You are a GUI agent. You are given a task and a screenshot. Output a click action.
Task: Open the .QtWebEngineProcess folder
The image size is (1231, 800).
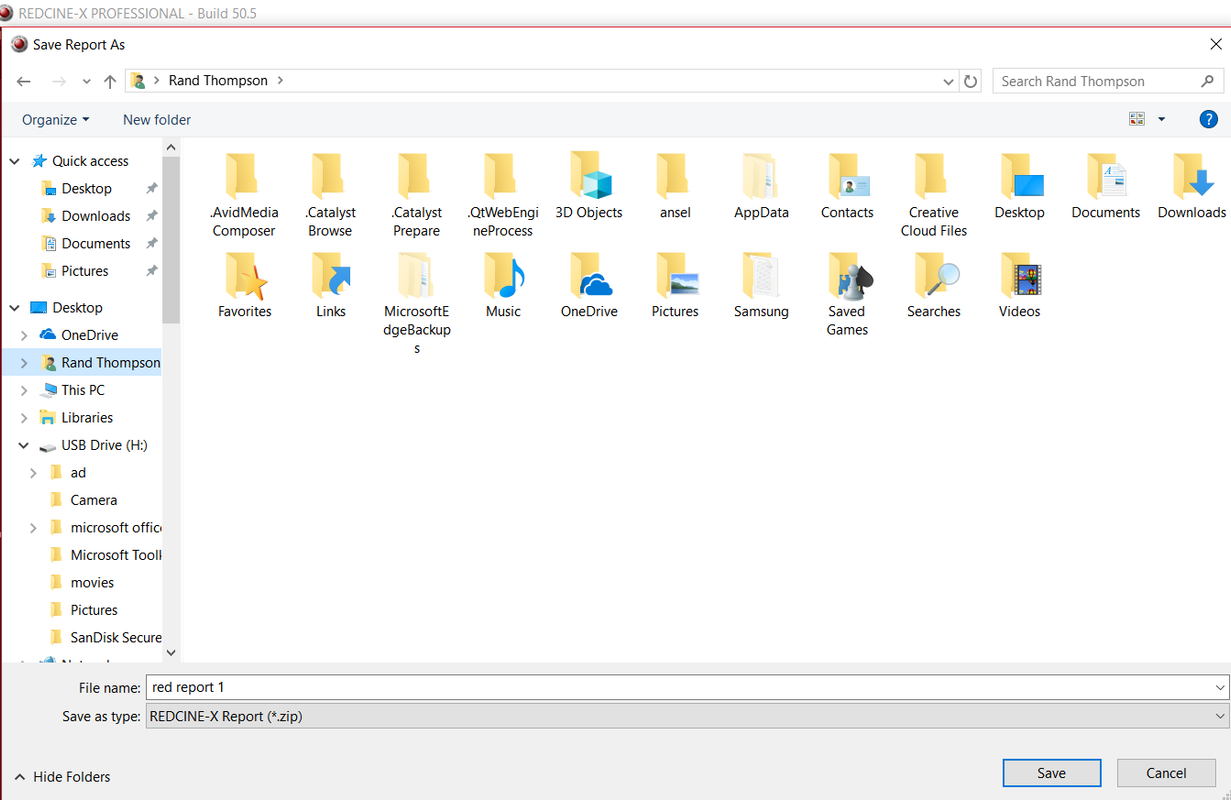(503, 195)
